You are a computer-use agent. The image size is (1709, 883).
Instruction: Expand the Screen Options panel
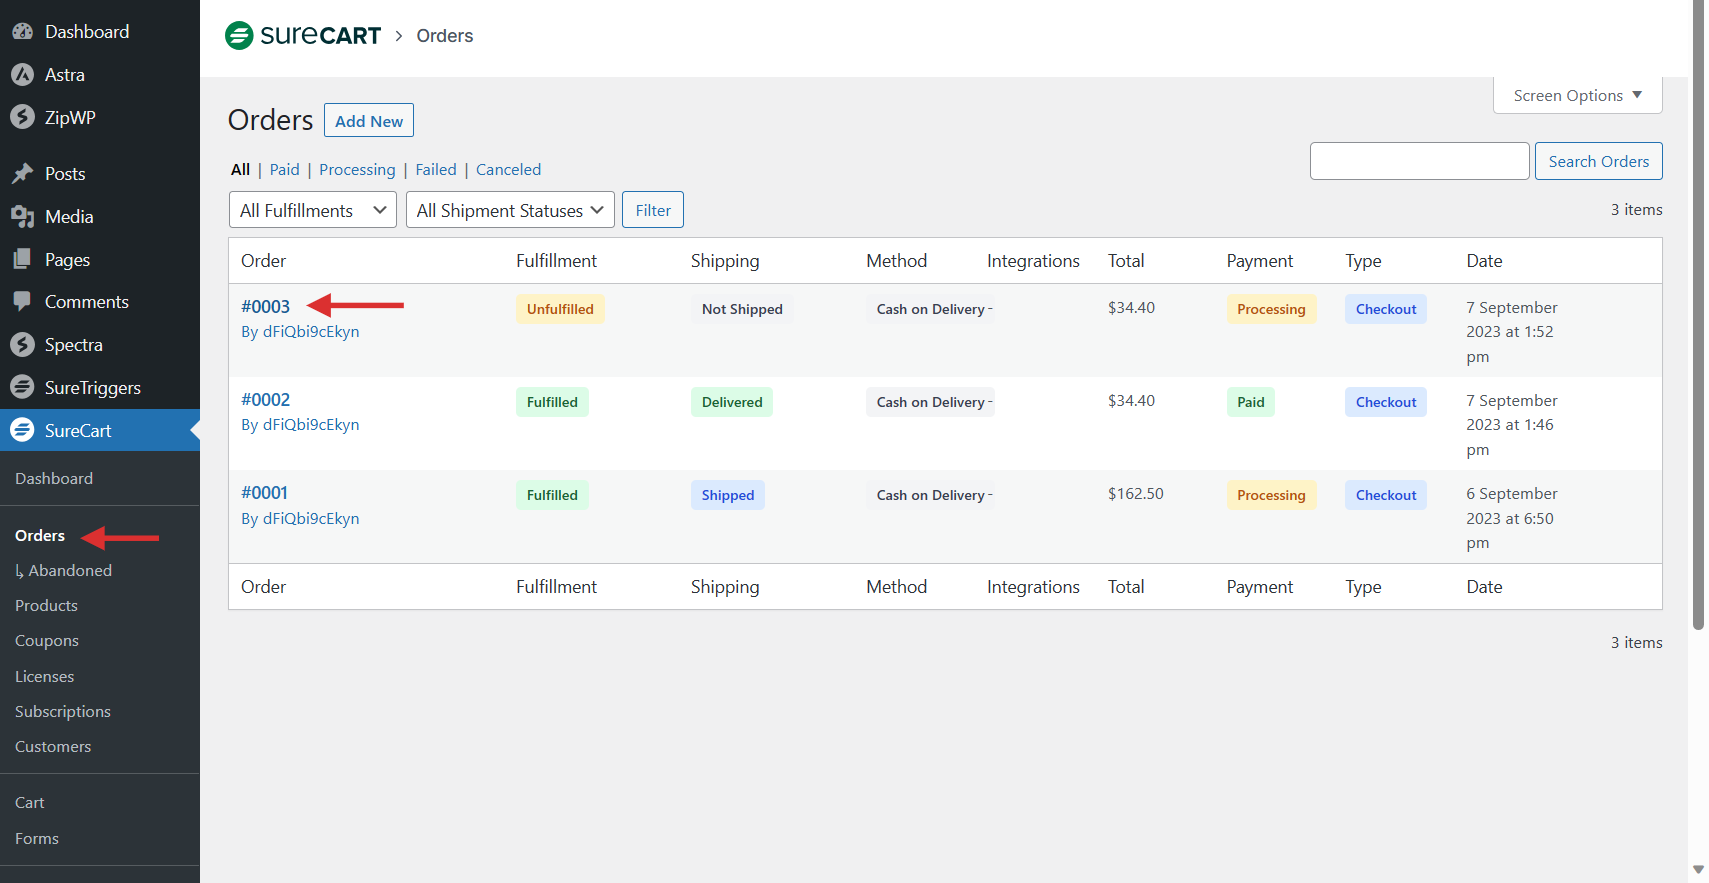[x=1577, y=96]
